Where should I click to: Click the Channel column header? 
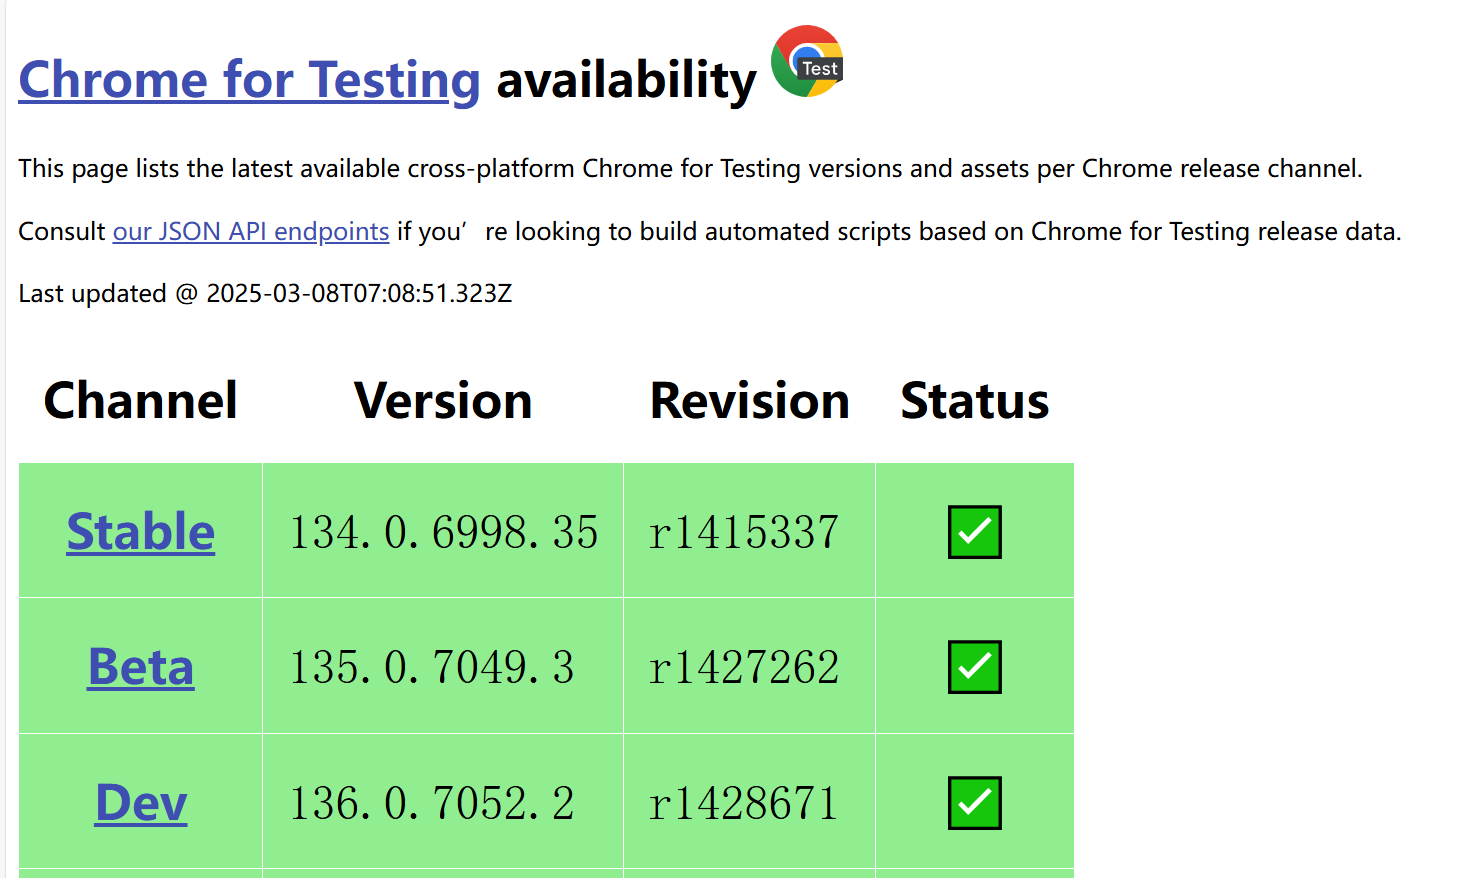point(141,401)
